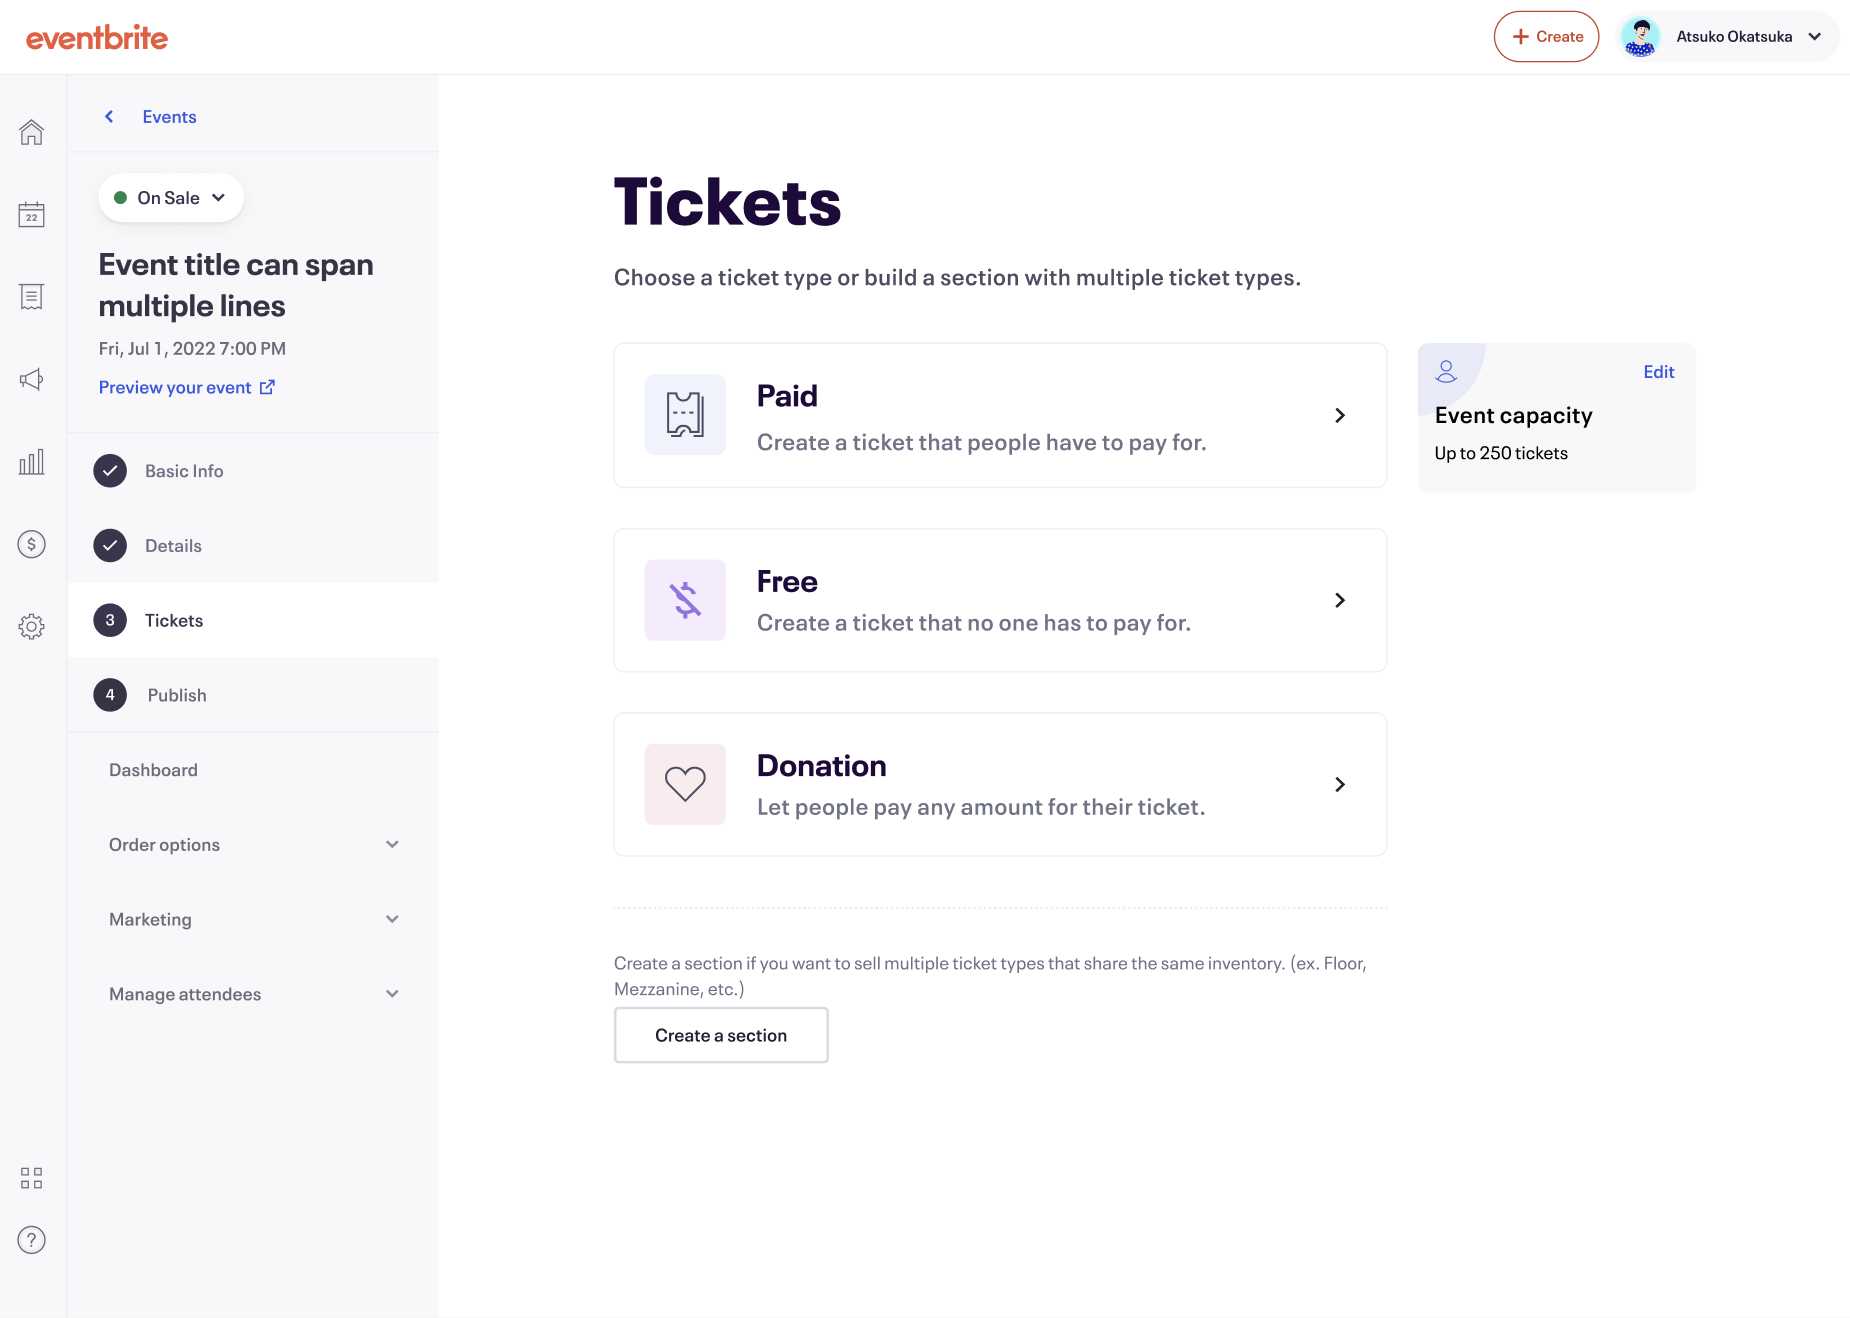Open the marketing megaphone icon
This screenshot has height=1318, width=1850.
coord(32,379)
